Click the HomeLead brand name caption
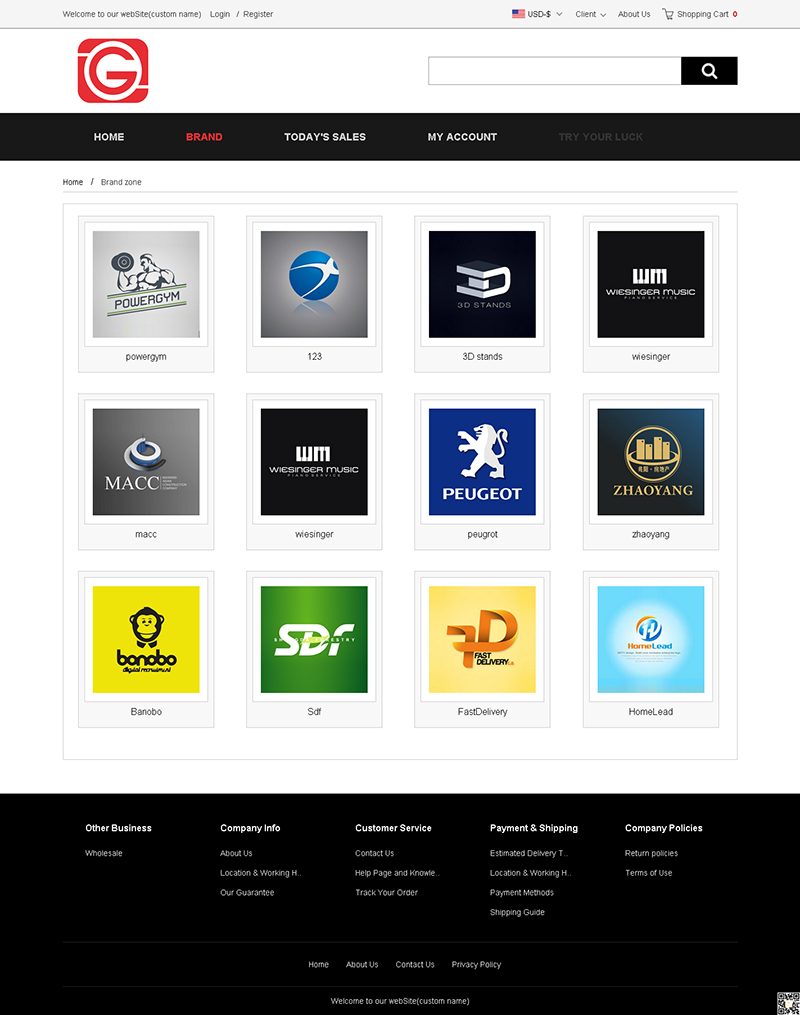 point(650,711)
